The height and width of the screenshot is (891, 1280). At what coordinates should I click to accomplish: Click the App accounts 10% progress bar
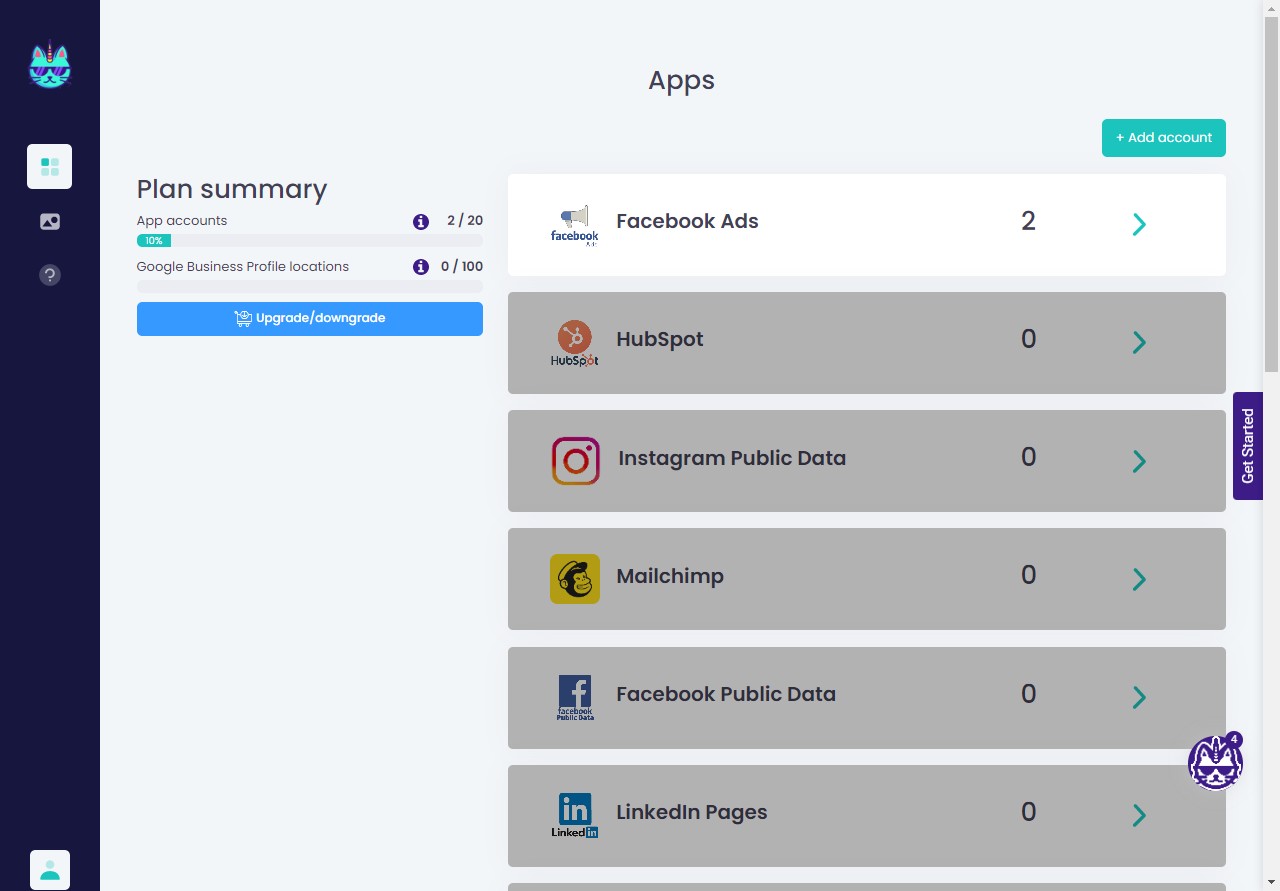pos(310,240)
